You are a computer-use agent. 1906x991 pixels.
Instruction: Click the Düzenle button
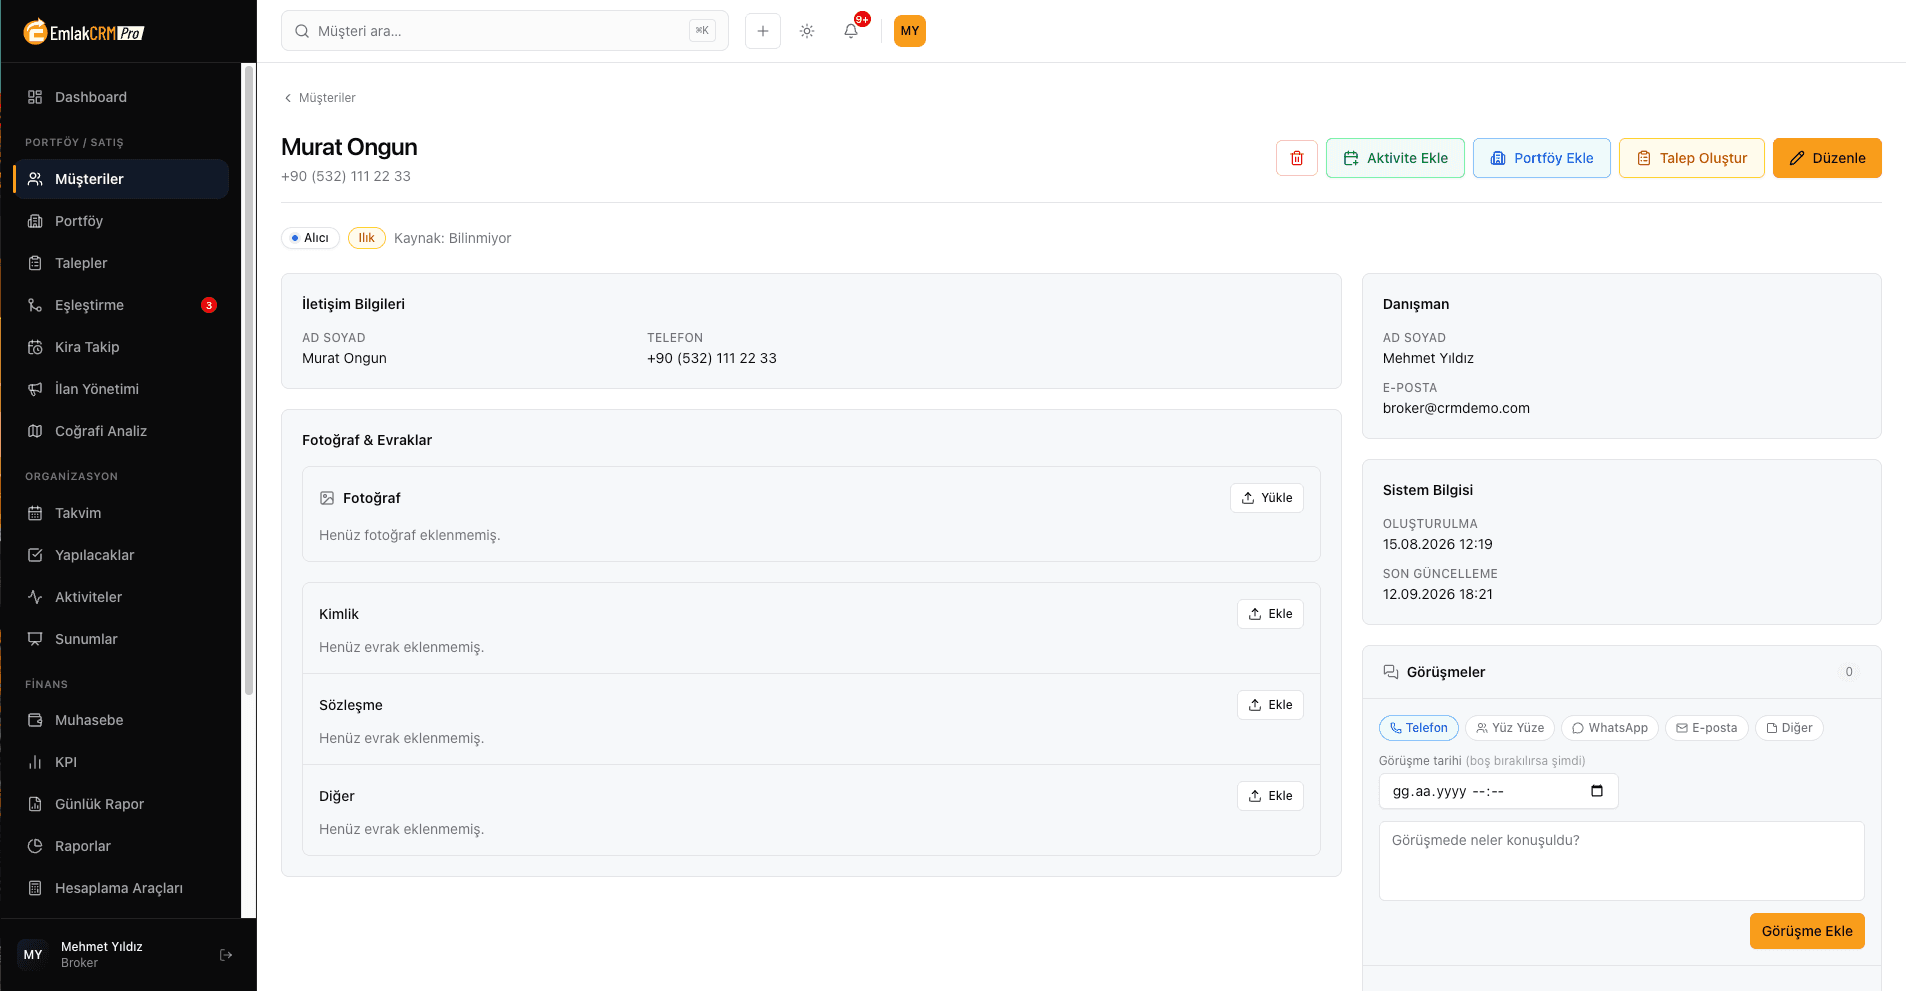coord(1827,158)
